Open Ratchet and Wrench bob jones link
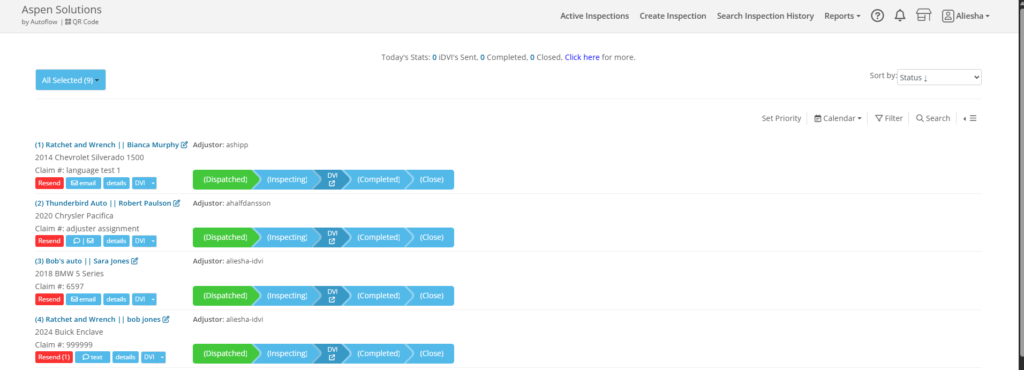The image size is (1024, 370). [x=98, y=319]
